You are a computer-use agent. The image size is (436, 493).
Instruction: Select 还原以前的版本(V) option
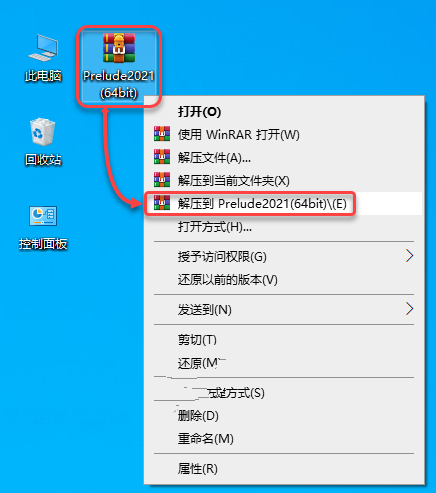point(228,280)
